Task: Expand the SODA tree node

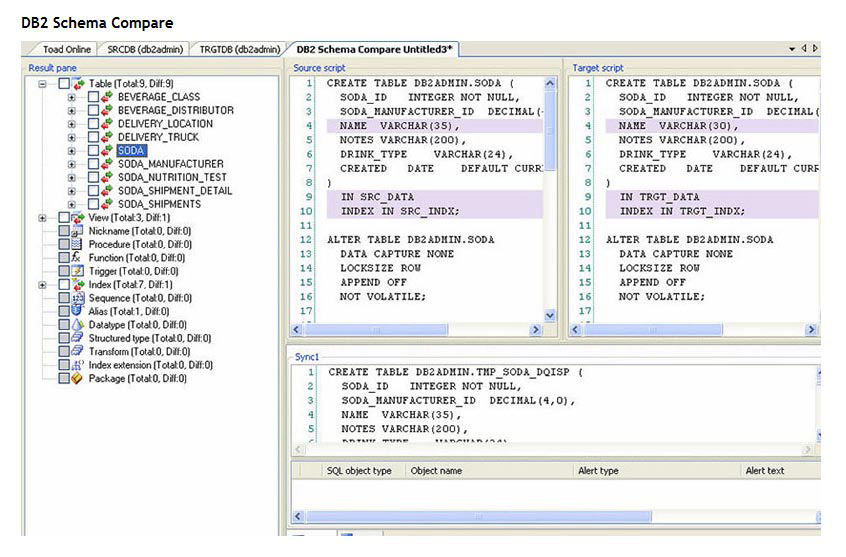Action: pyautogui.click(x=71, y=151)
